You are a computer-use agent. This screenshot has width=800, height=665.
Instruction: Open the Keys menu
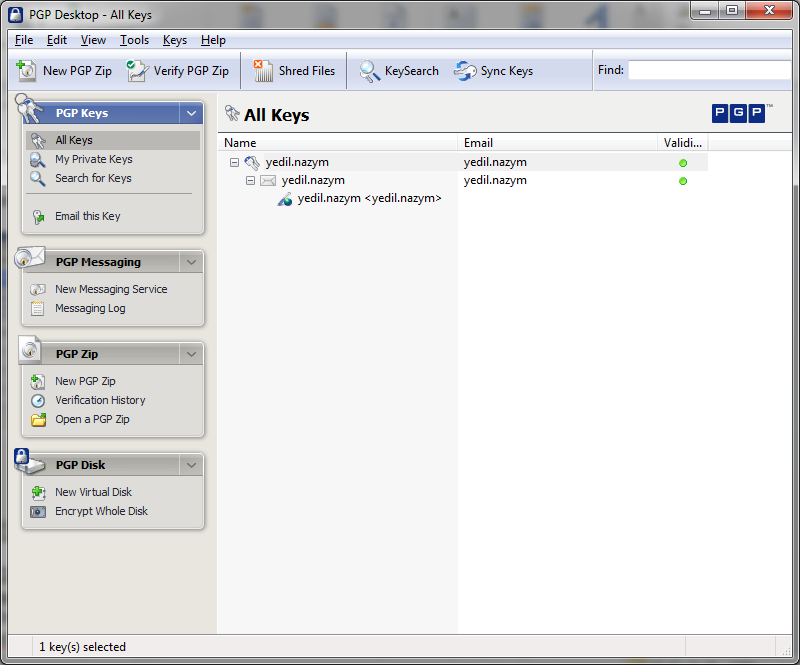[x=175, y=40]
